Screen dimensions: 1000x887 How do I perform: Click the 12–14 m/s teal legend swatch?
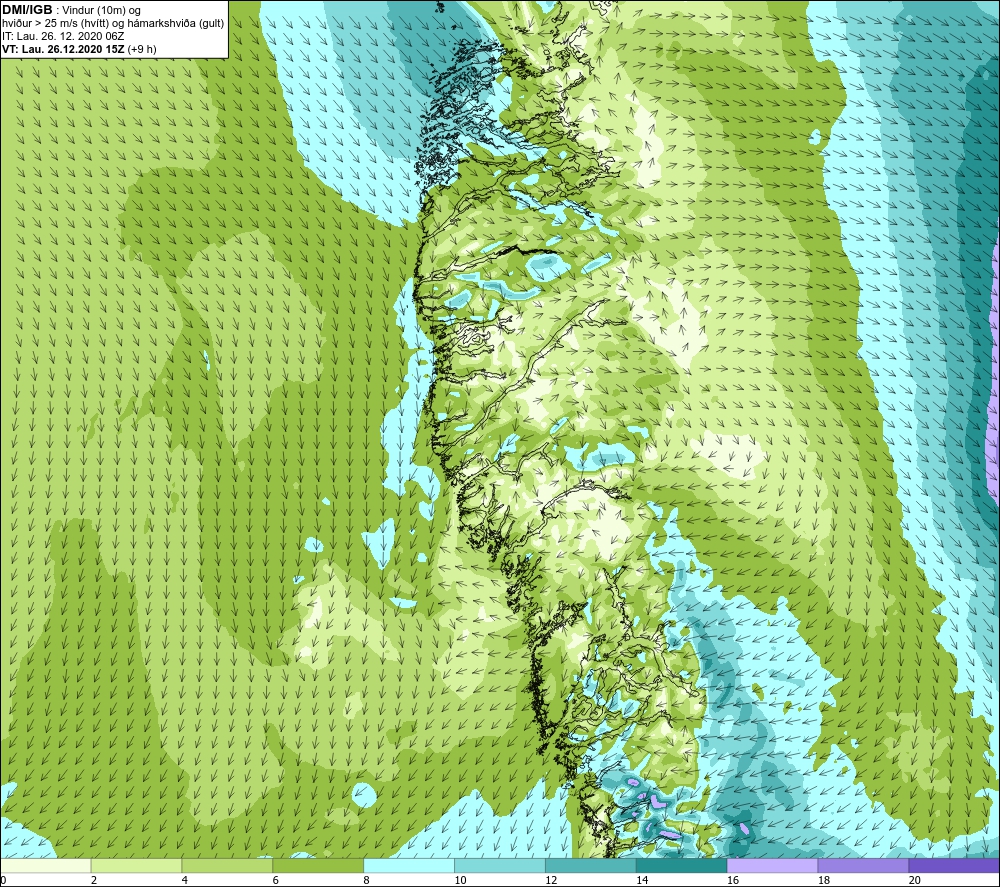point(591,865)
